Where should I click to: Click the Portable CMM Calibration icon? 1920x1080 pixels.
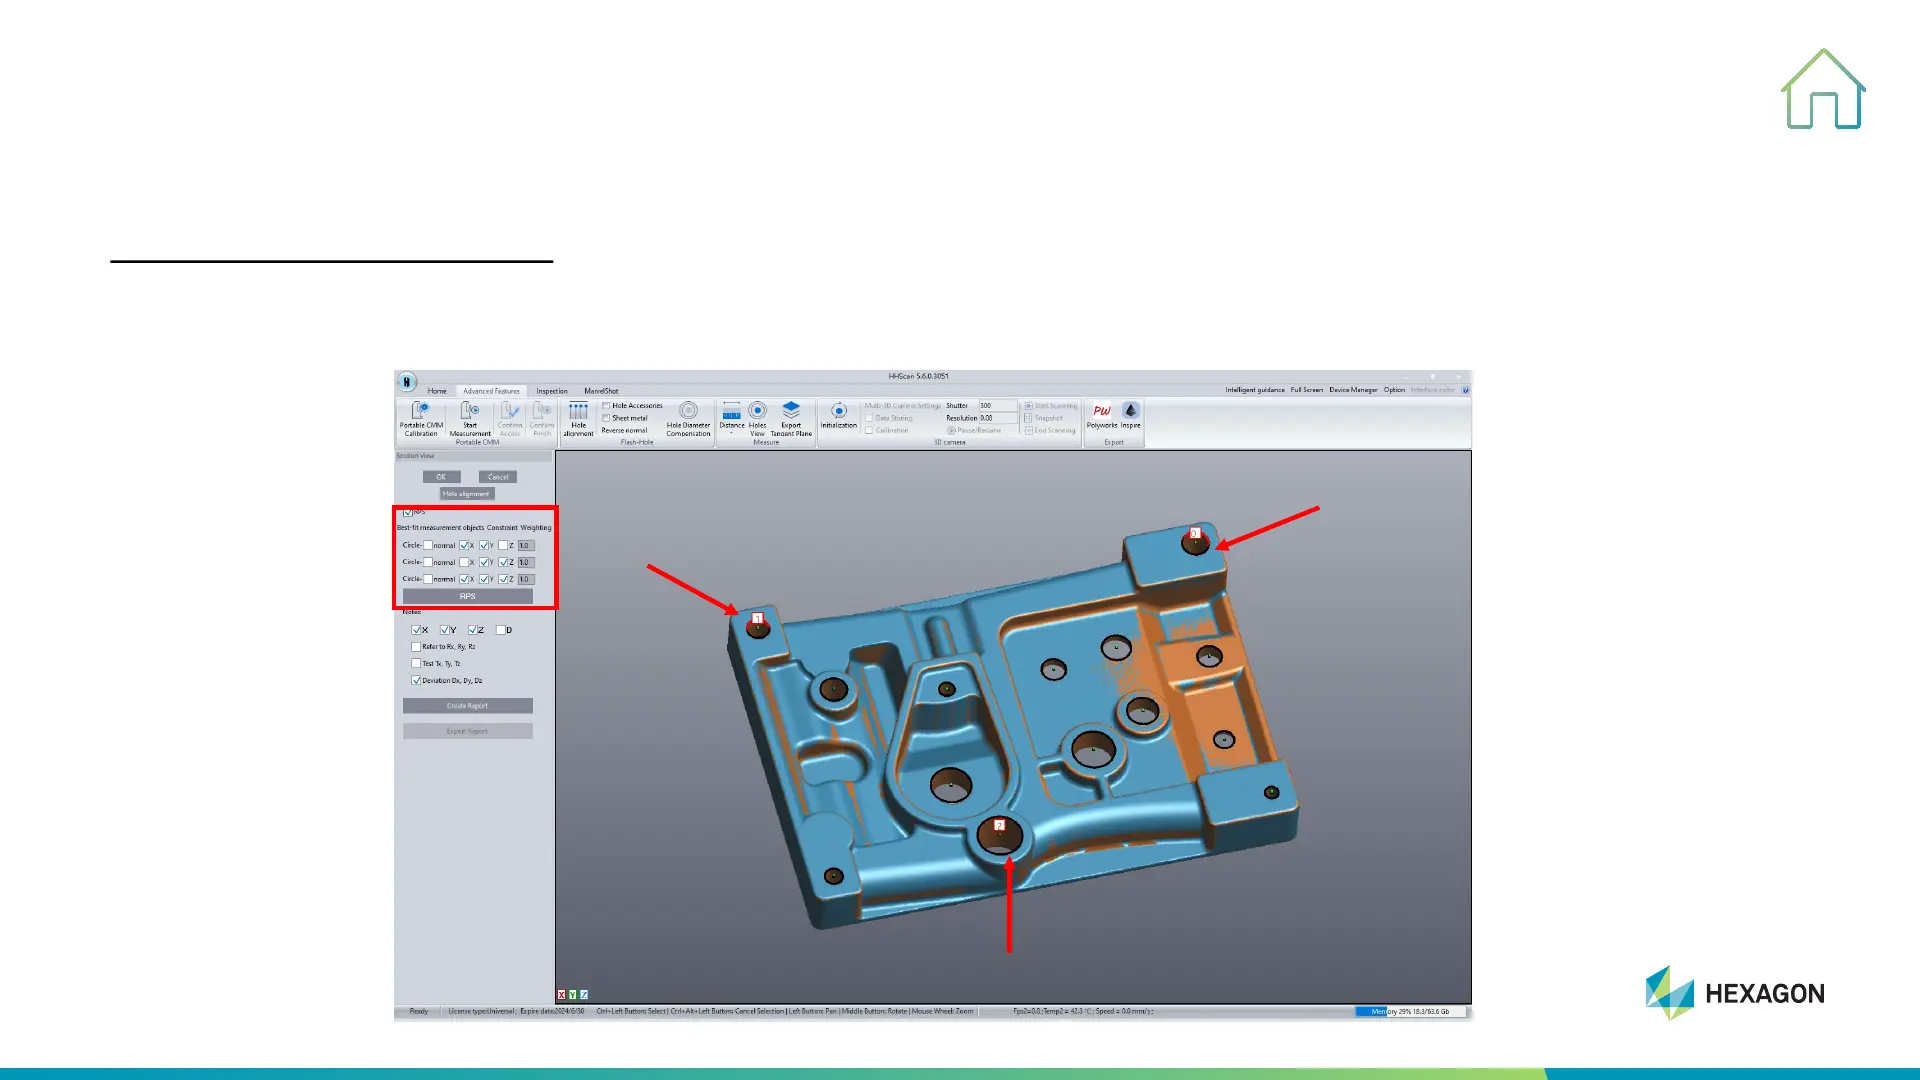(x=421, y=412)
